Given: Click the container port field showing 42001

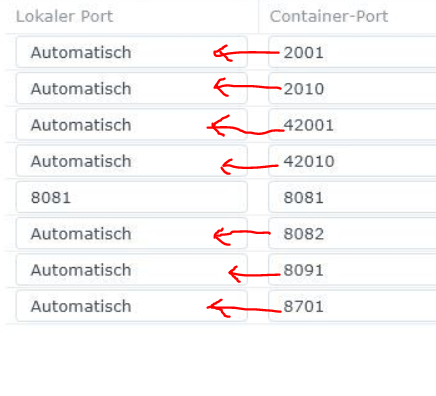Looking at the screenshot, I should tap(352, 125).
